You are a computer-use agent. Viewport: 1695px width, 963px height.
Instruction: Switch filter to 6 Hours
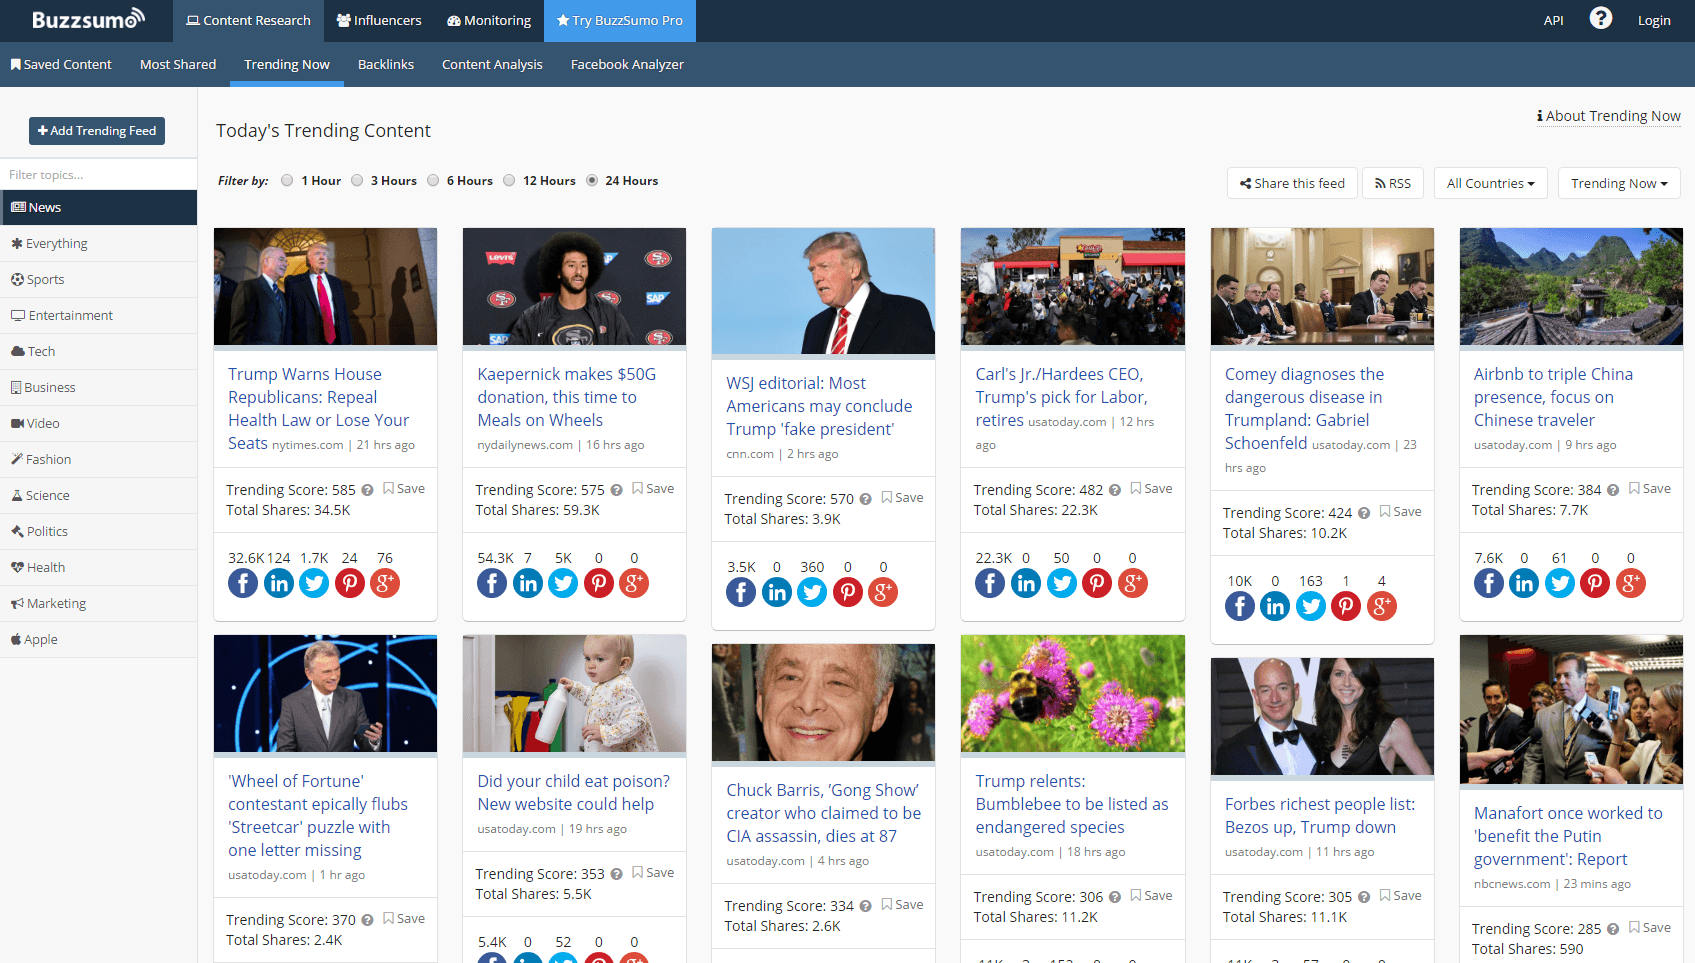click(x=433, y=180)
